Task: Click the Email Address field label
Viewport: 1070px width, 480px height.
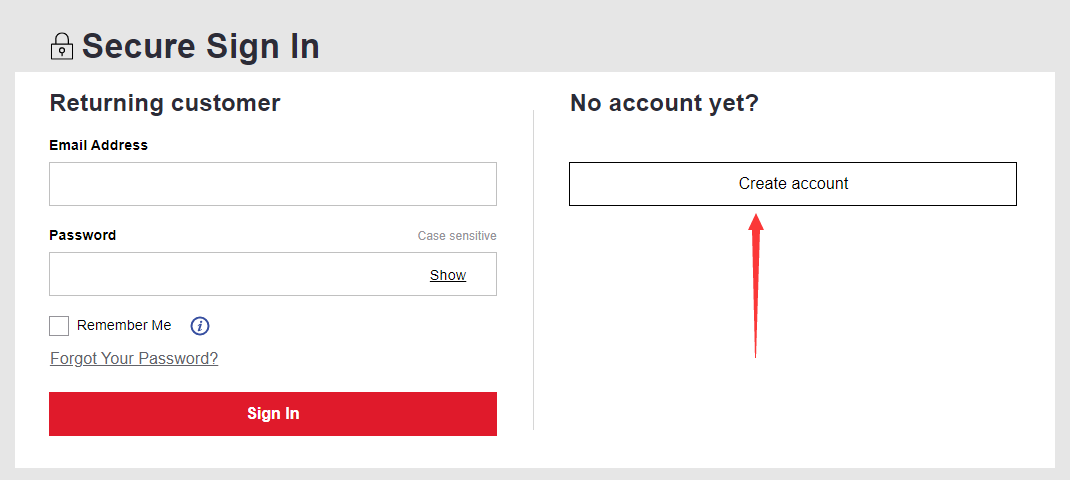Action: 99,145
